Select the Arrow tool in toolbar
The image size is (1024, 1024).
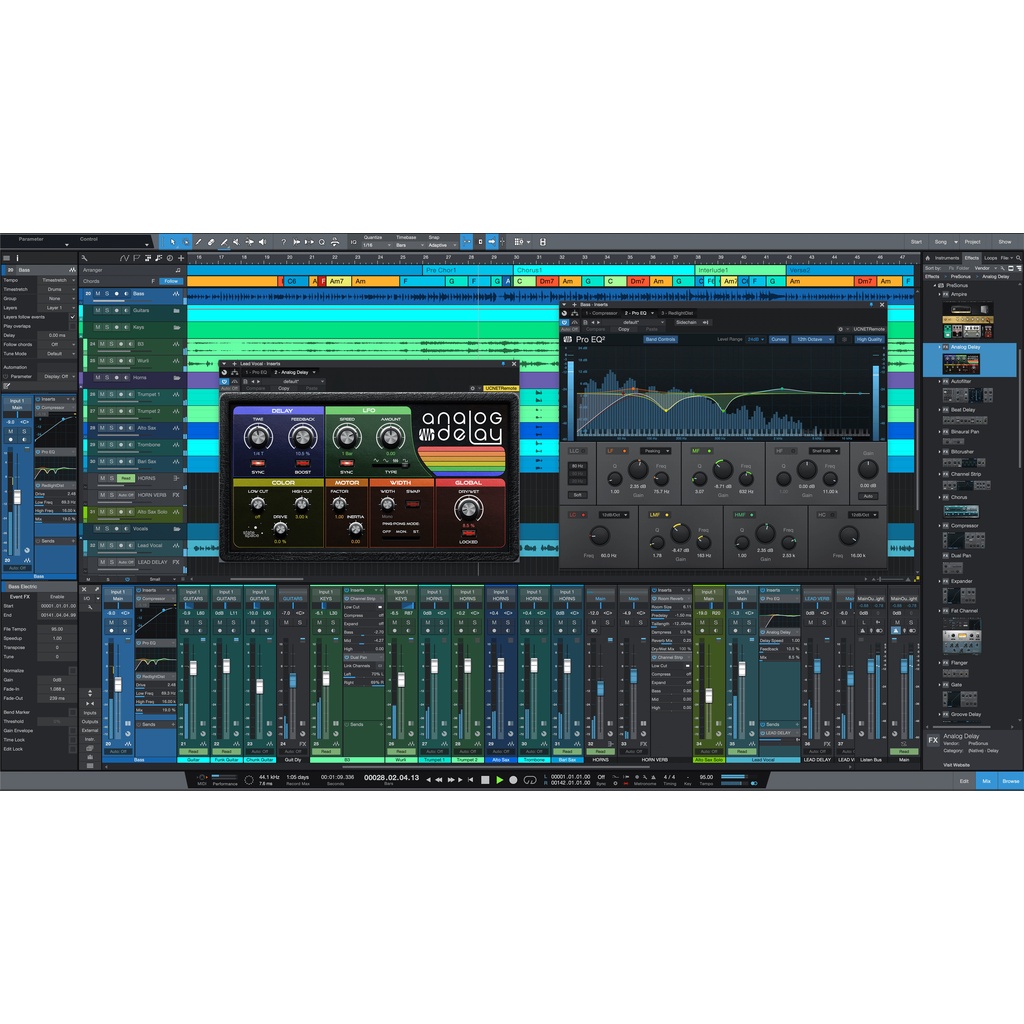173,242
